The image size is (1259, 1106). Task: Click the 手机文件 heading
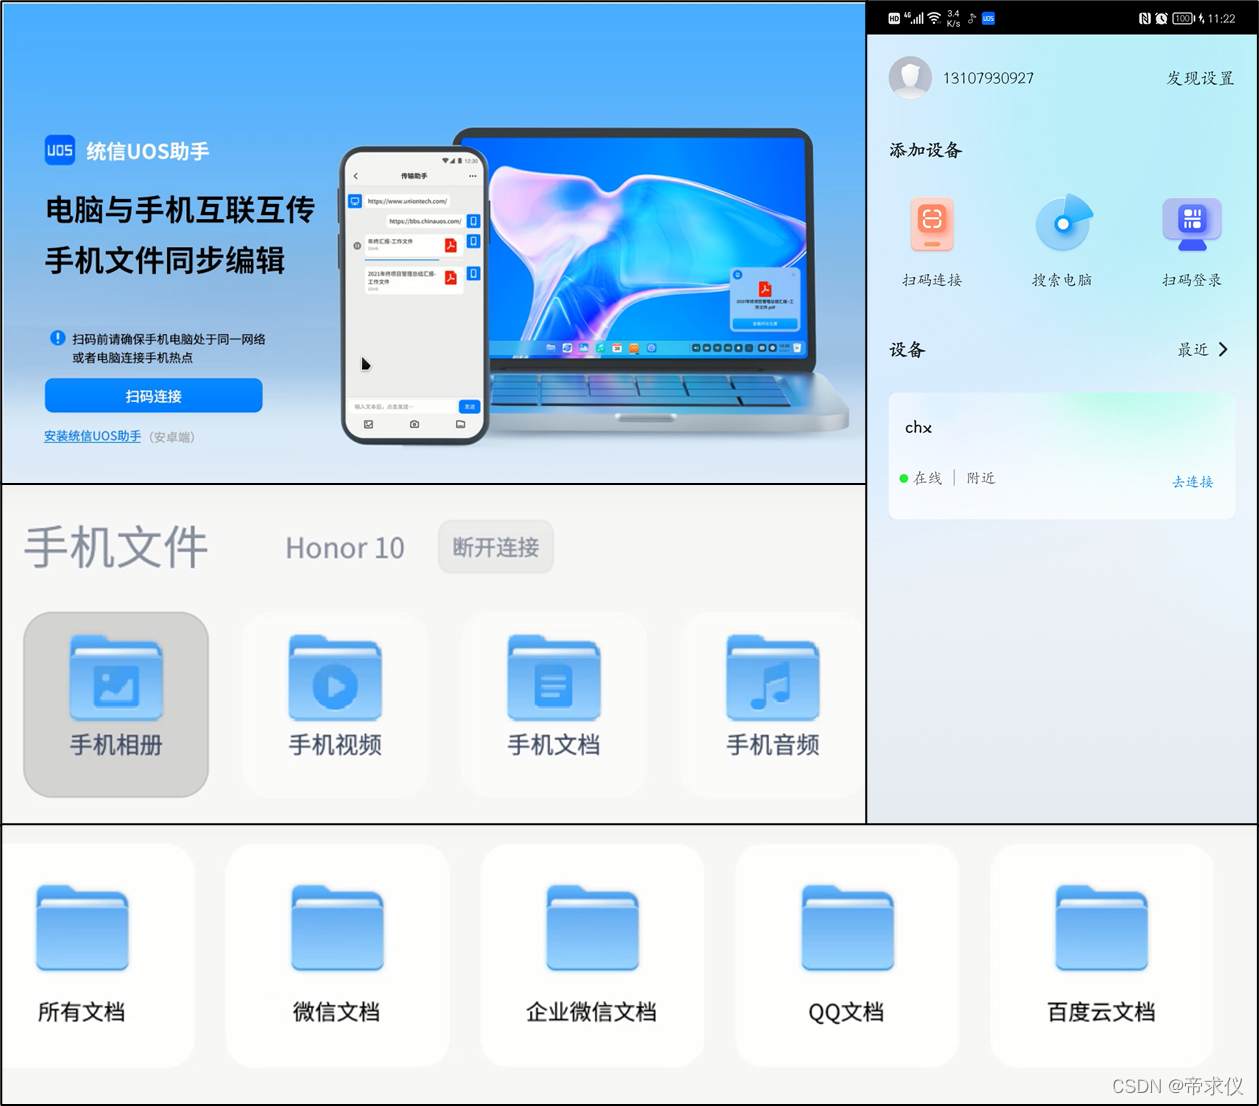tap(116, 547)
